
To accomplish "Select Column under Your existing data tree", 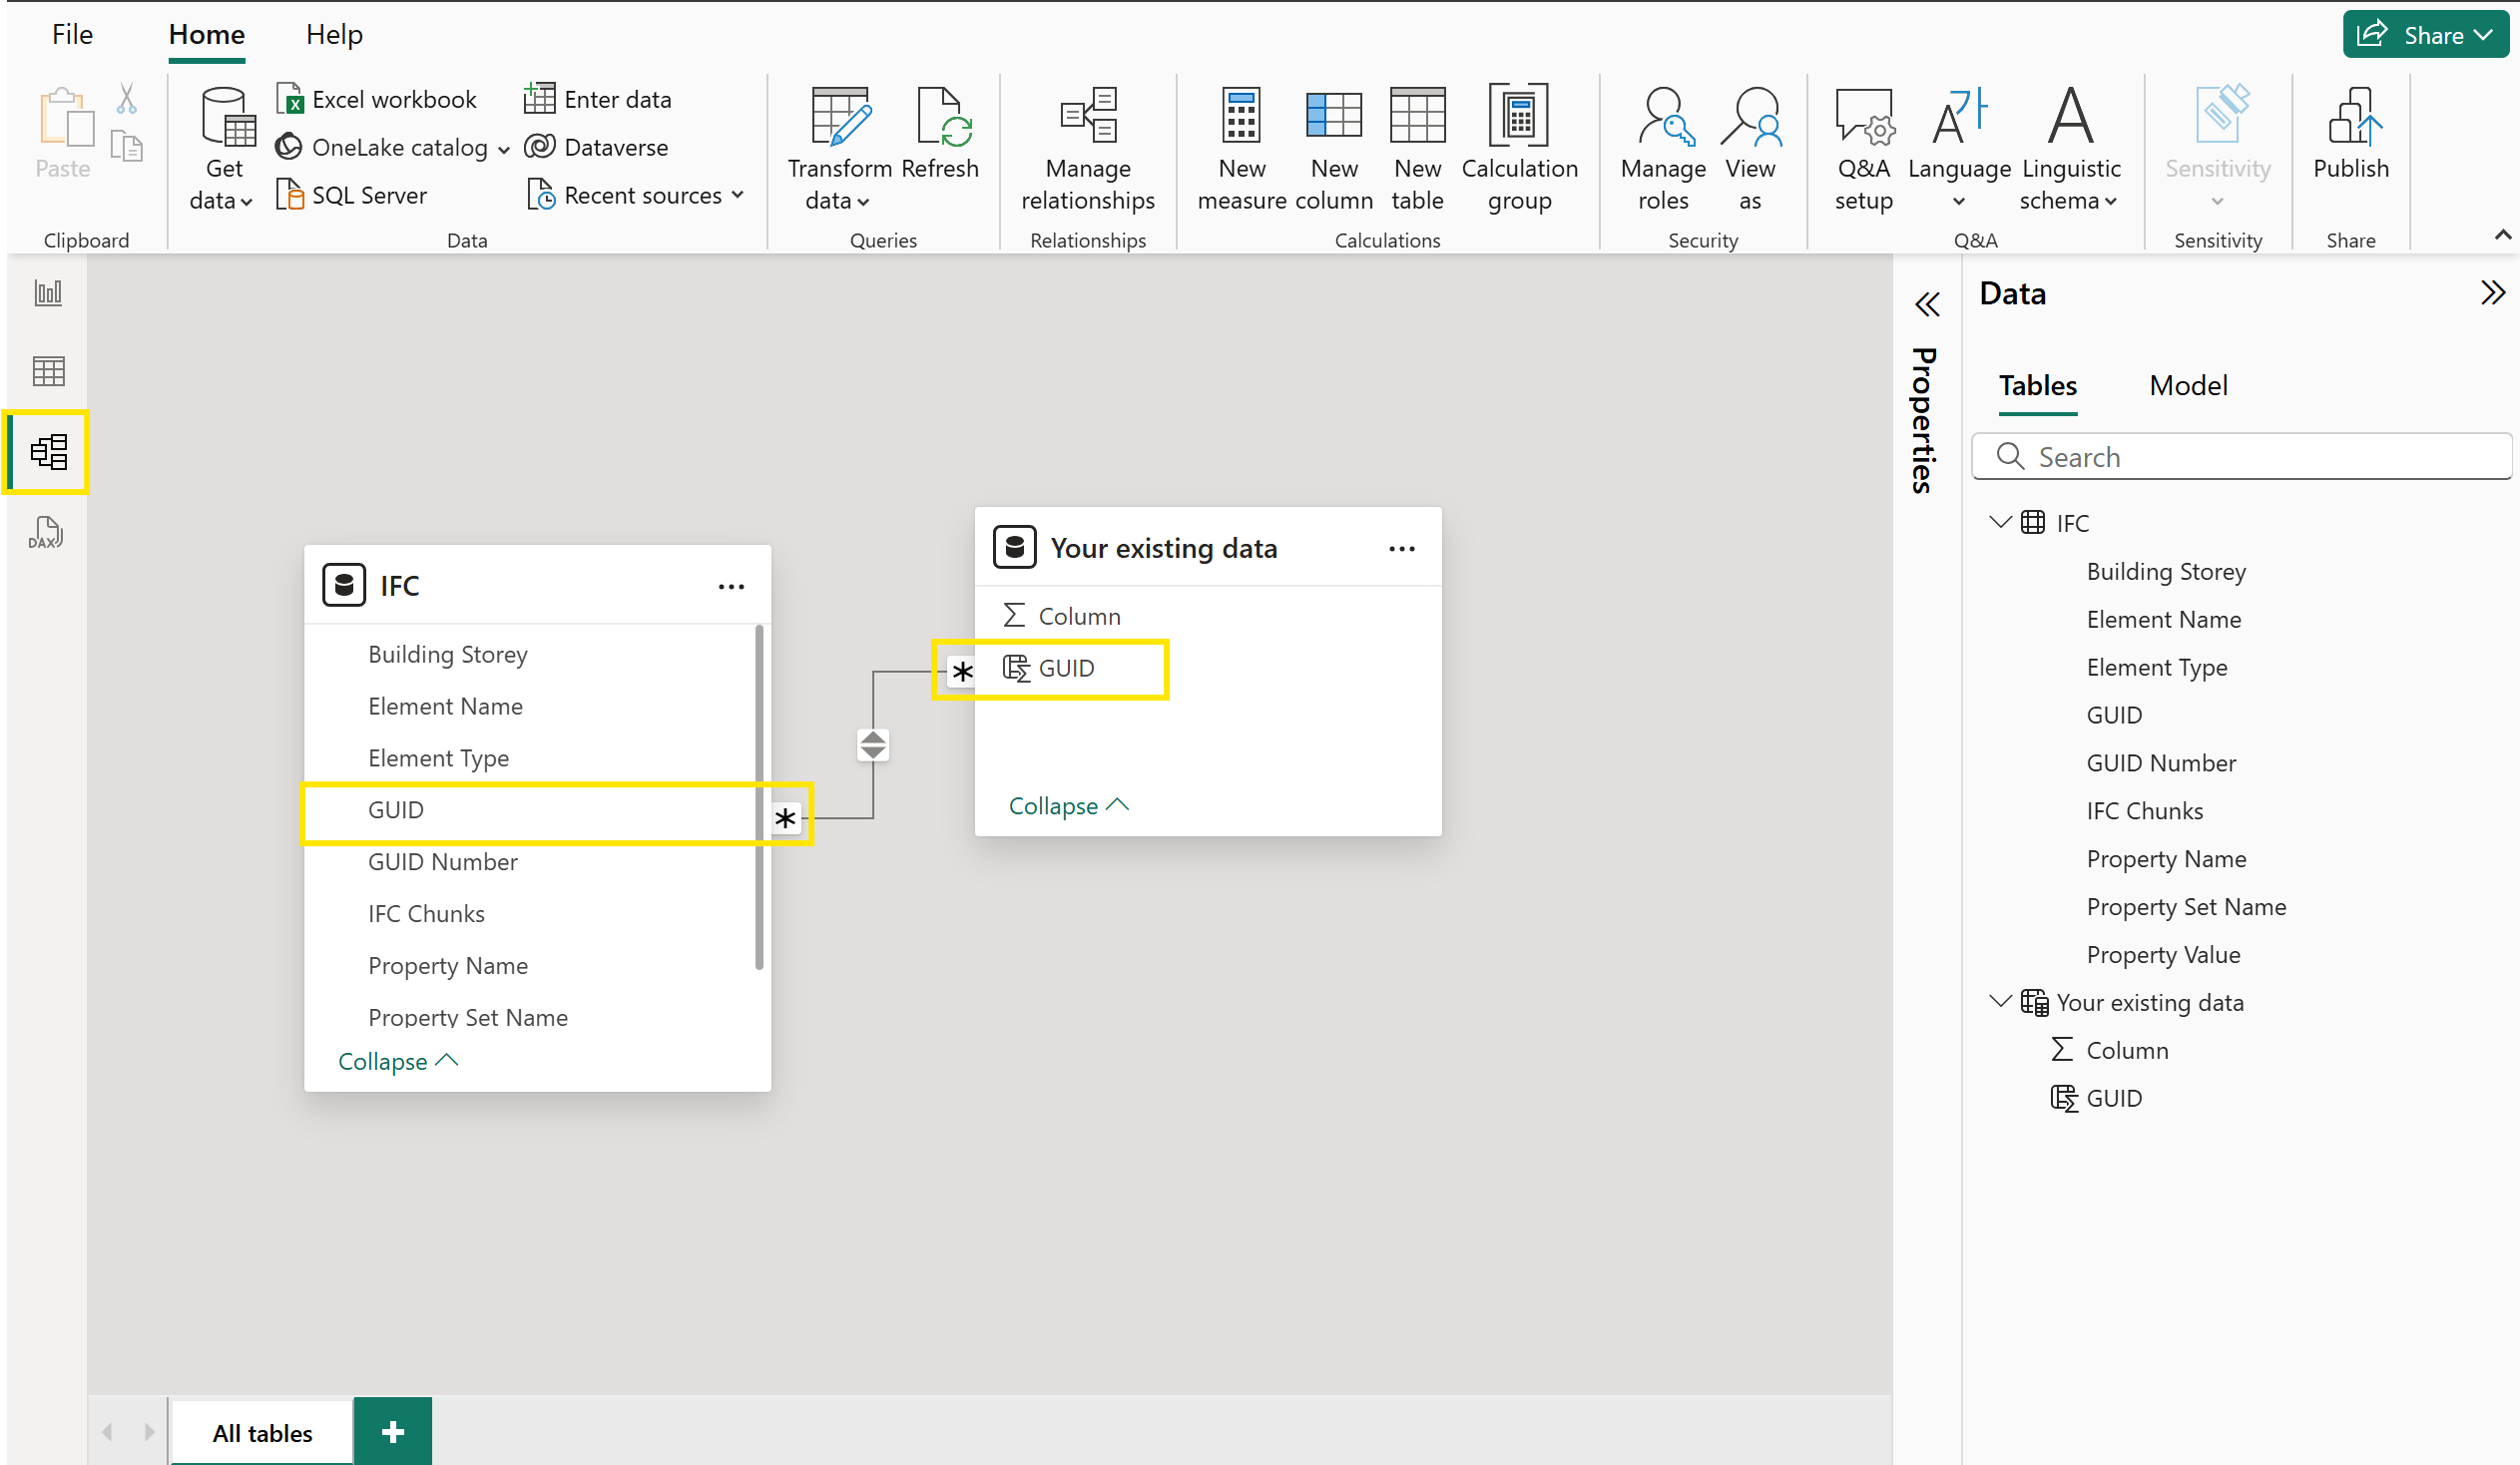I will pos(2126,1050).
